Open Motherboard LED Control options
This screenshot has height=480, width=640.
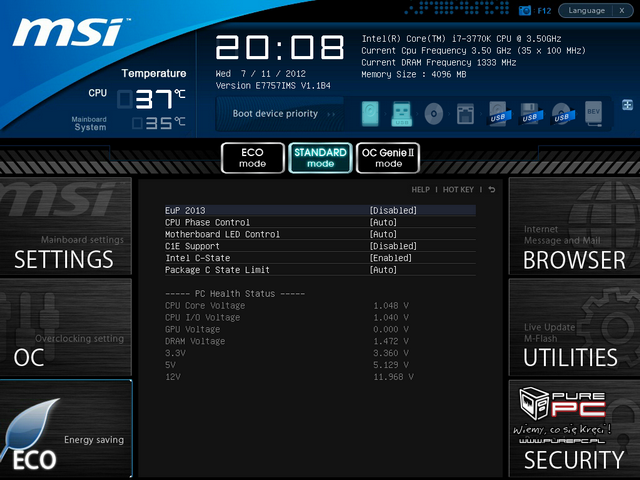383,234
